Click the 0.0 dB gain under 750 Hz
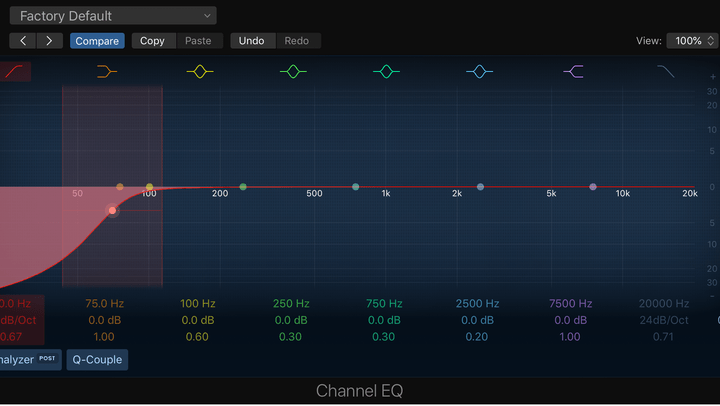 click(384, 320)
